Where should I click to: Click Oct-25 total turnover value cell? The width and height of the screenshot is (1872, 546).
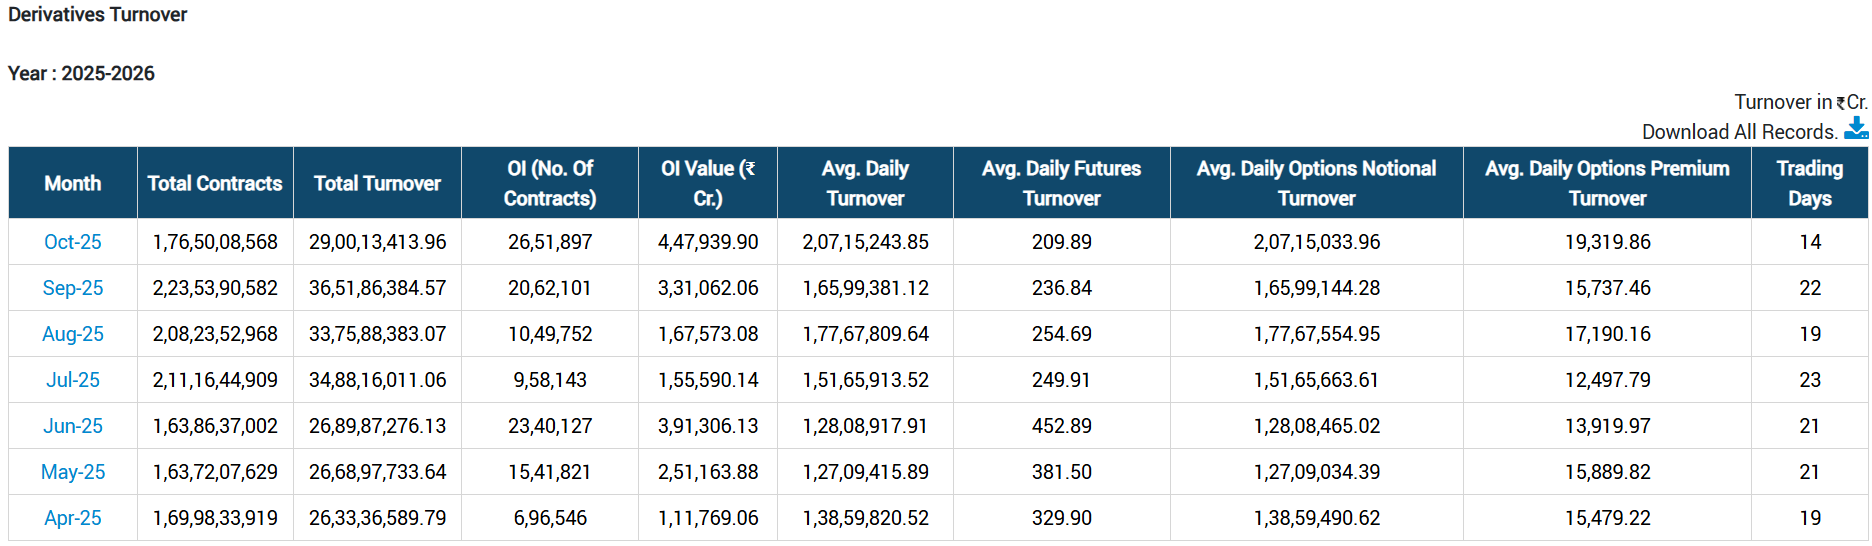tap(377, 242)
